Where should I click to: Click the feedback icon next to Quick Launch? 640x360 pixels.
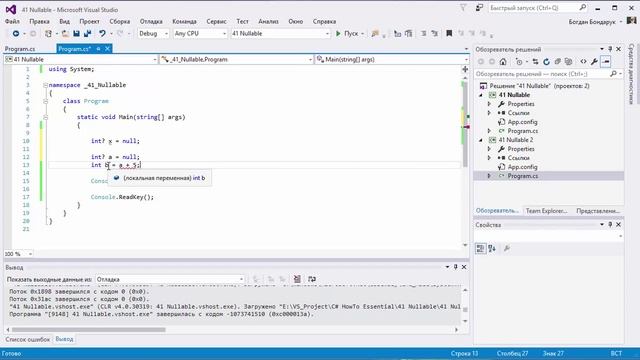(x=479, y=8)
